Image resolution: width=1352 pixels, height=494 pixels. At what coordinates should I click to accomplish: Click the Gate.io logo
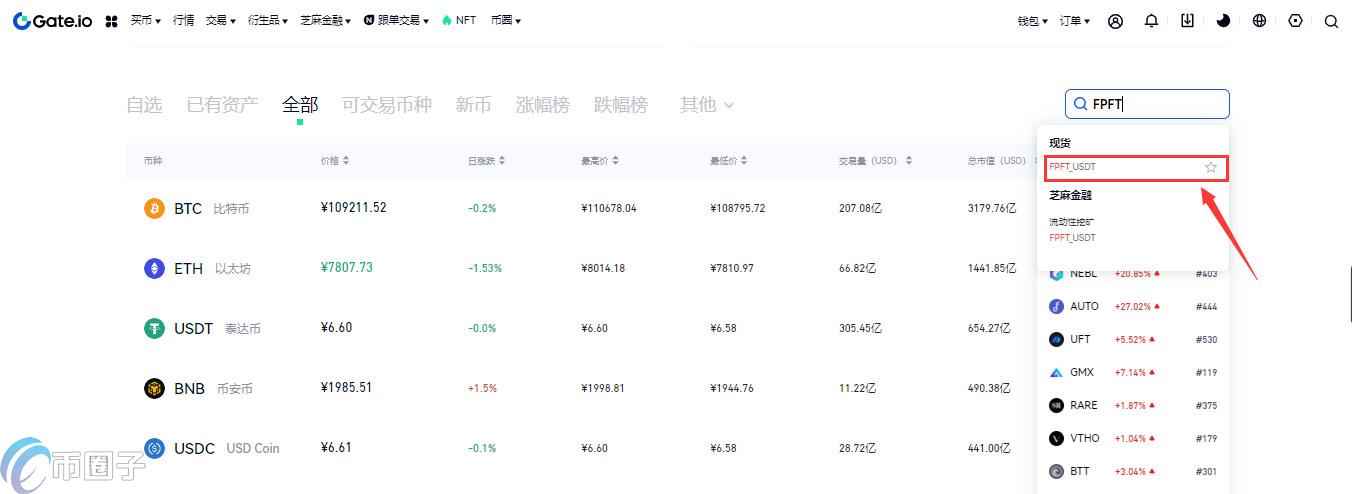[x=52, y=20]
